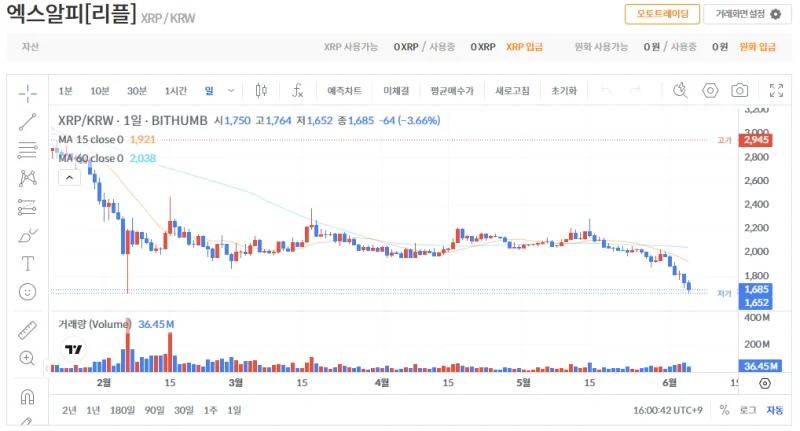Set the chart range to 90일
Viewport: 800px width, 431px height.
[155, 410]
